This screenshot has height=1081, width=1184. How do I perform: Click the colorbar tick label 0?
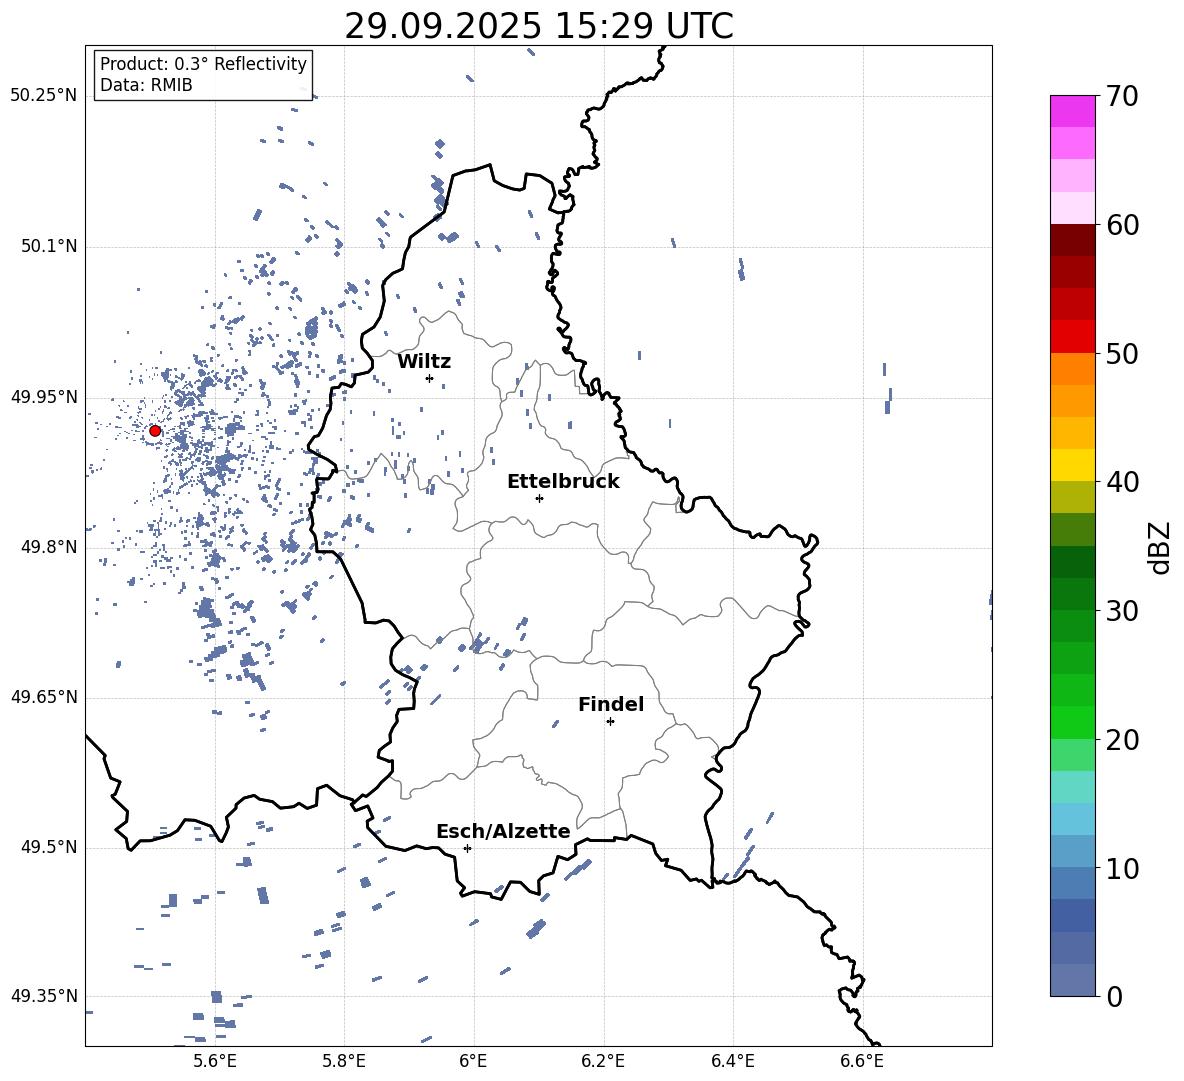tap(1114, 996)
